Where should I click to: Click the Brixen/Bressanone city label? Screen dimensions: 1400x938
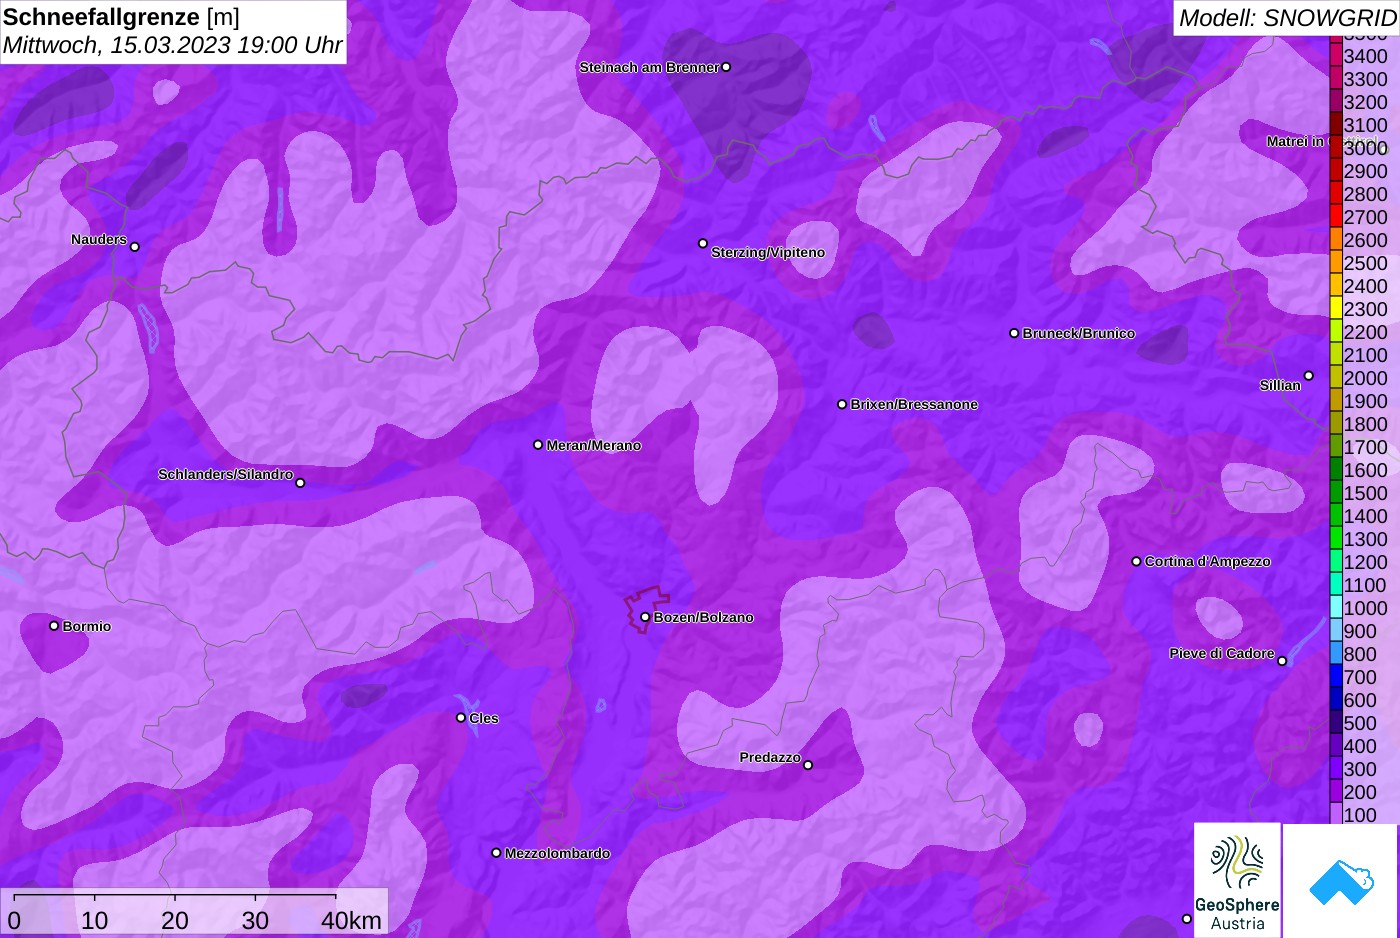pyautogui.click(x=914, y=404)
